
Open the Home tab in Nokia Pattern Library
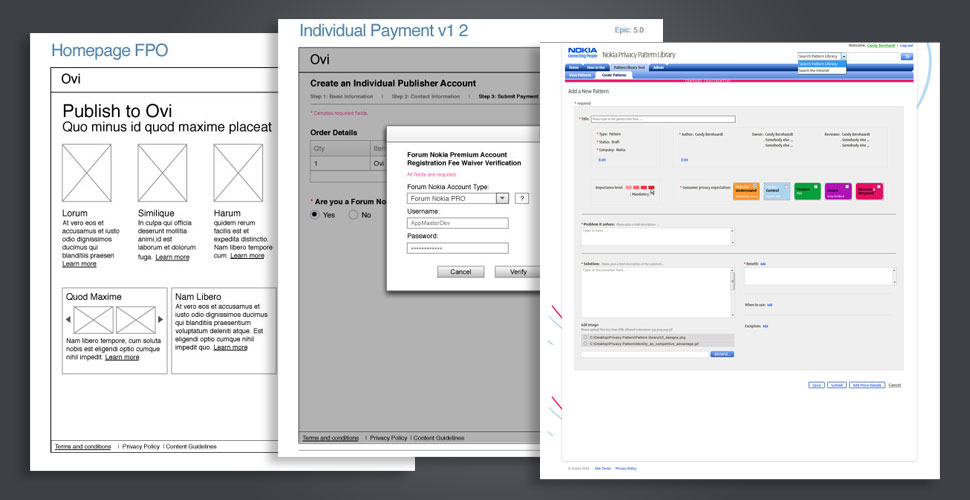573,67
